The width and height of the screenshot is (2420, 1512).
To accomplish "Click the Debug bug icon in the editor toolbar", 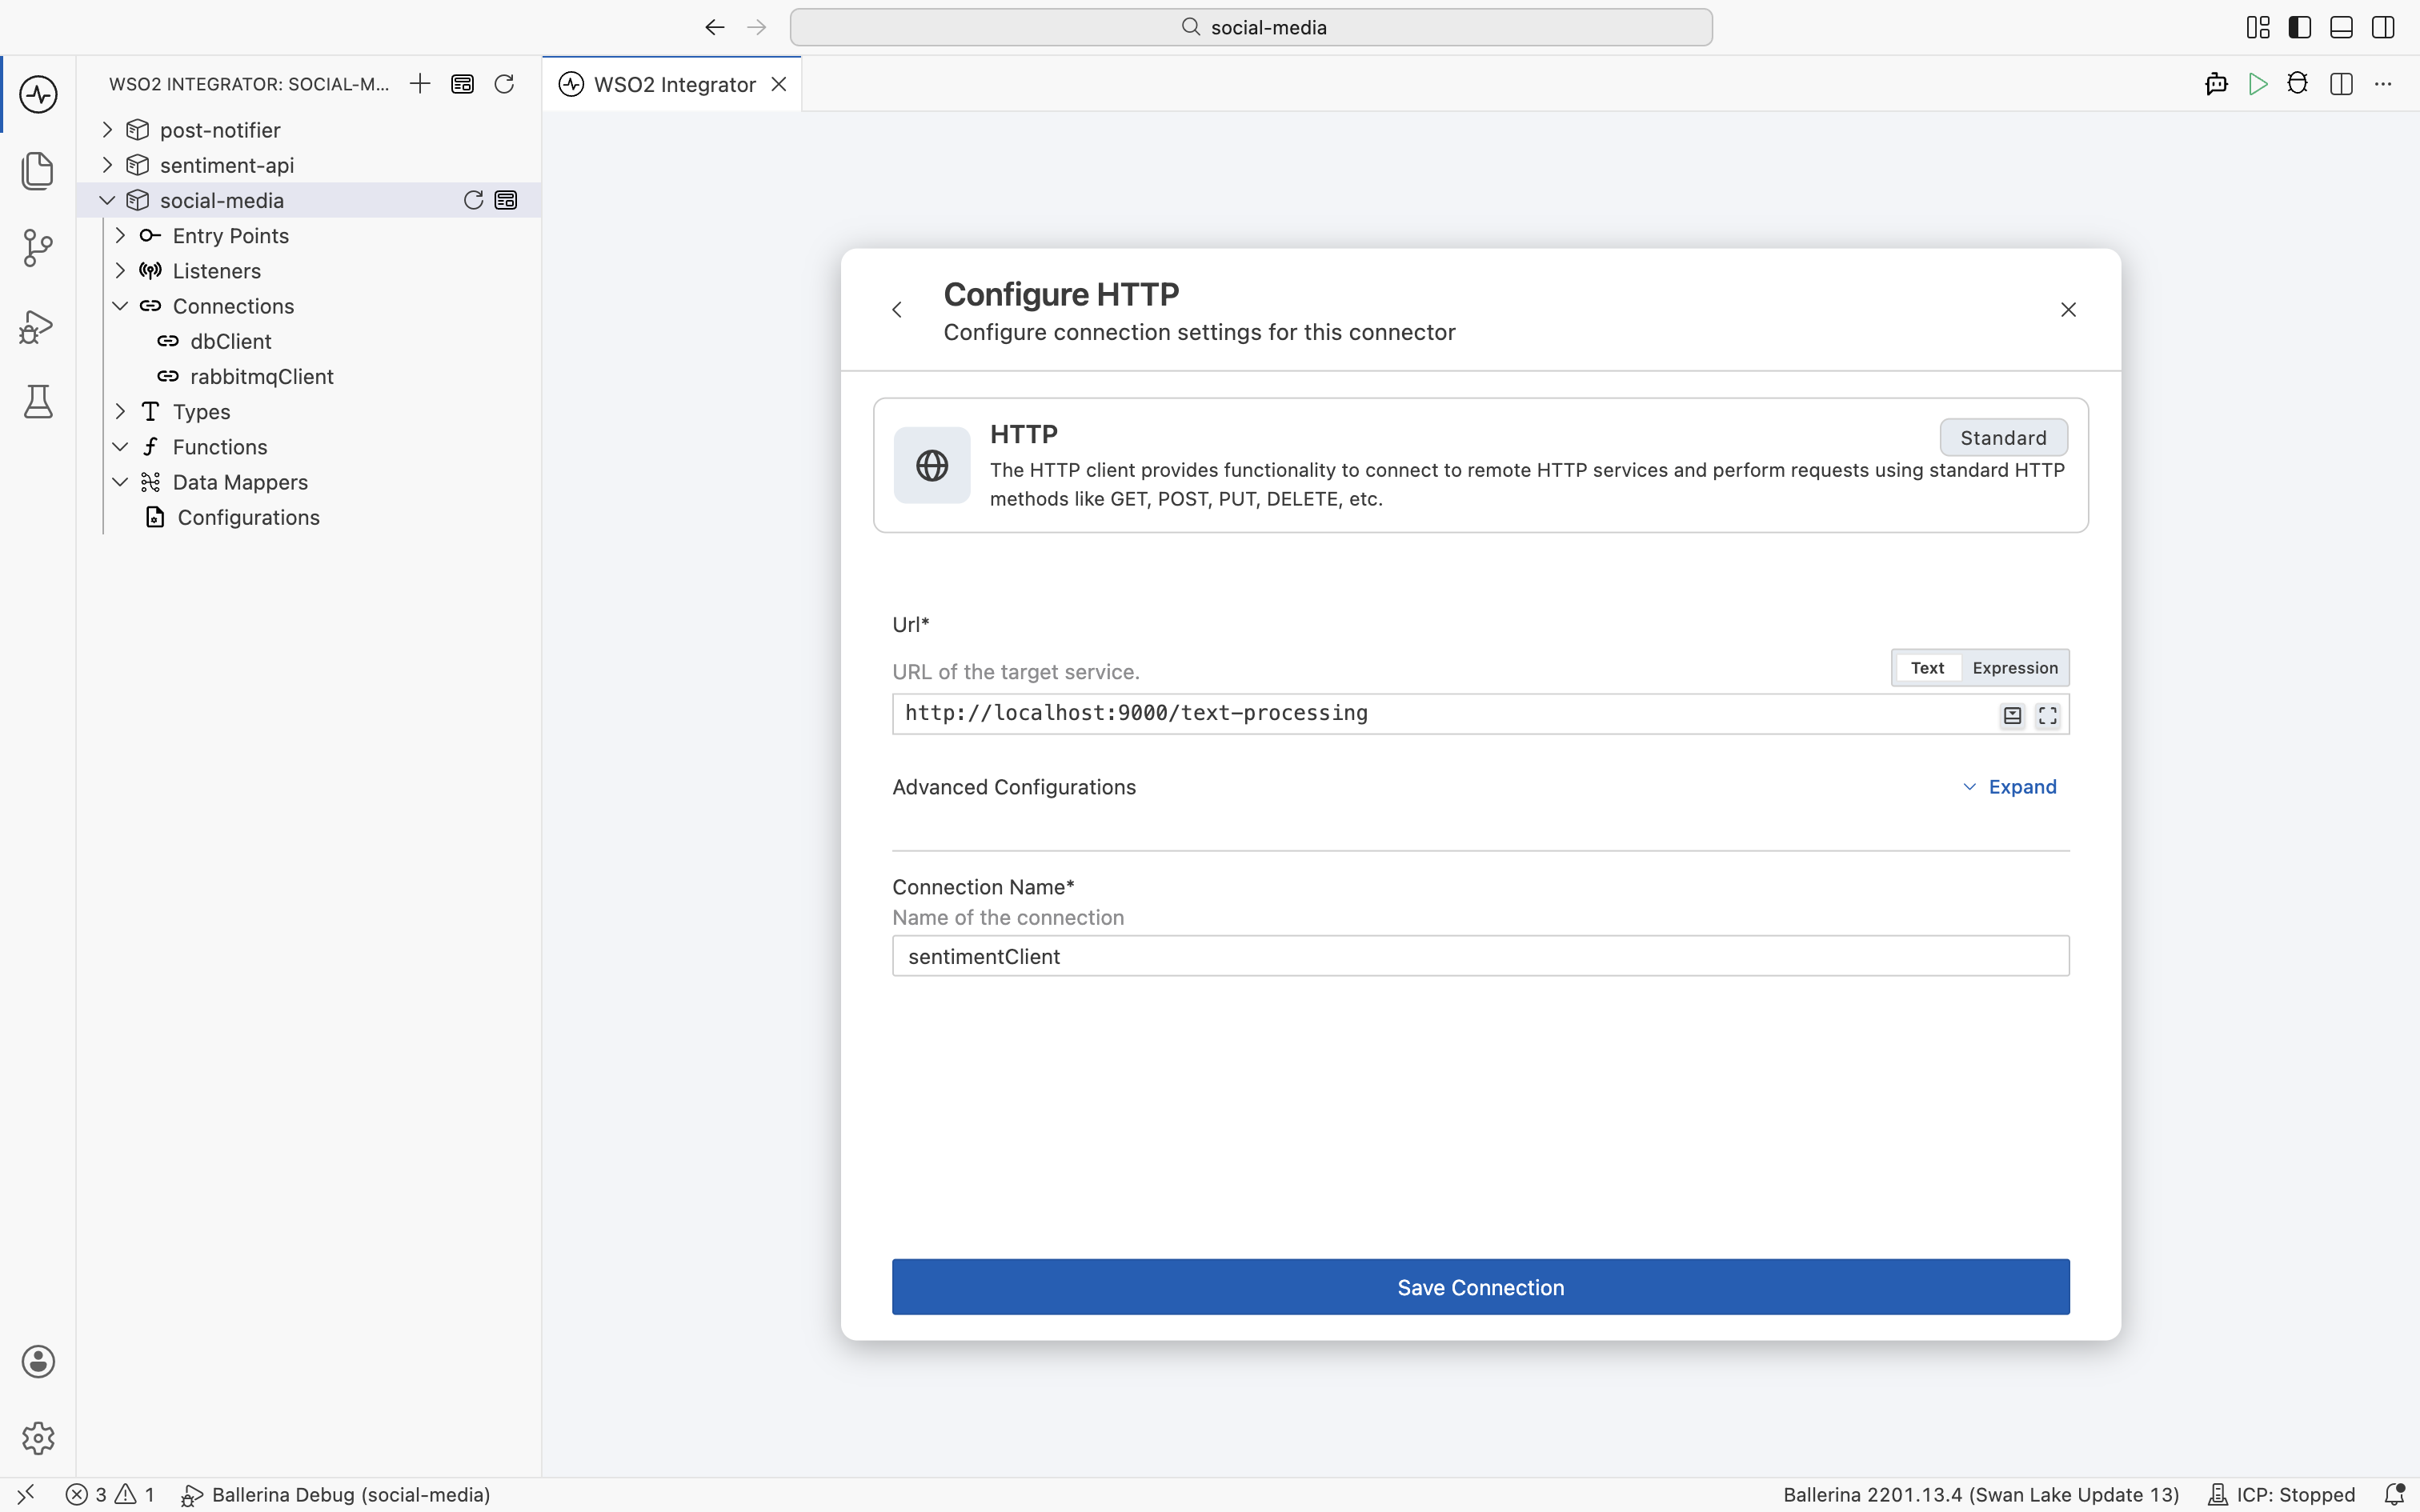I will tap(2298, 84).
